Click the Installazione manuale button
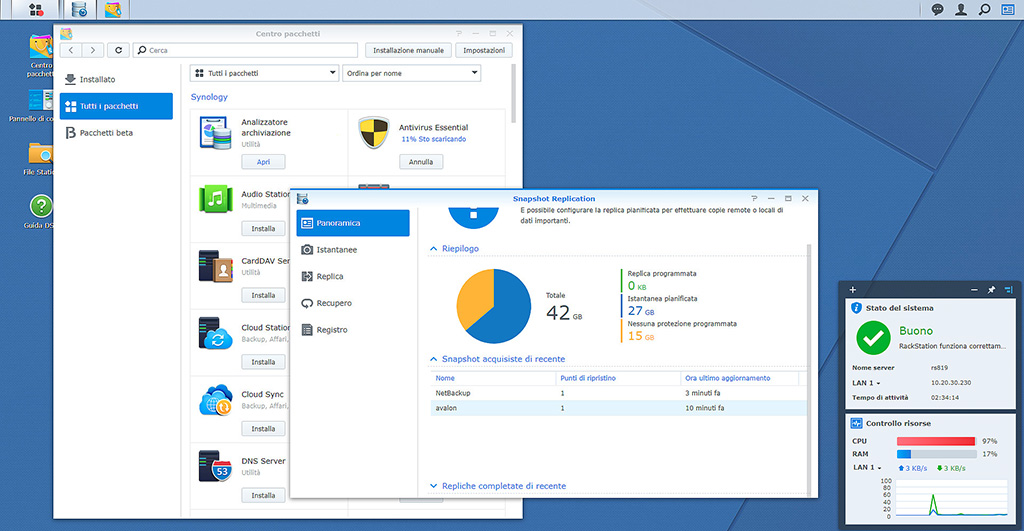Viewport: 1024px width, 531px height. tap(408, 50)
